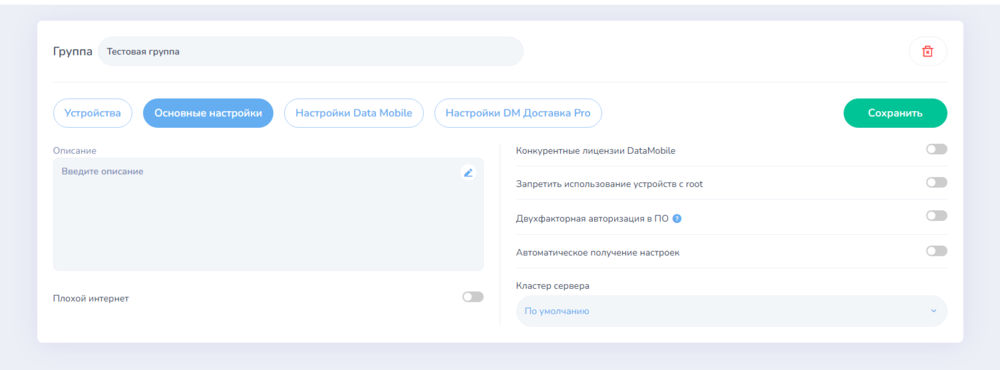Focus the Группа name field with Тестовая группа
This screenshot has width=1000, height=370.
click(311, 51)
